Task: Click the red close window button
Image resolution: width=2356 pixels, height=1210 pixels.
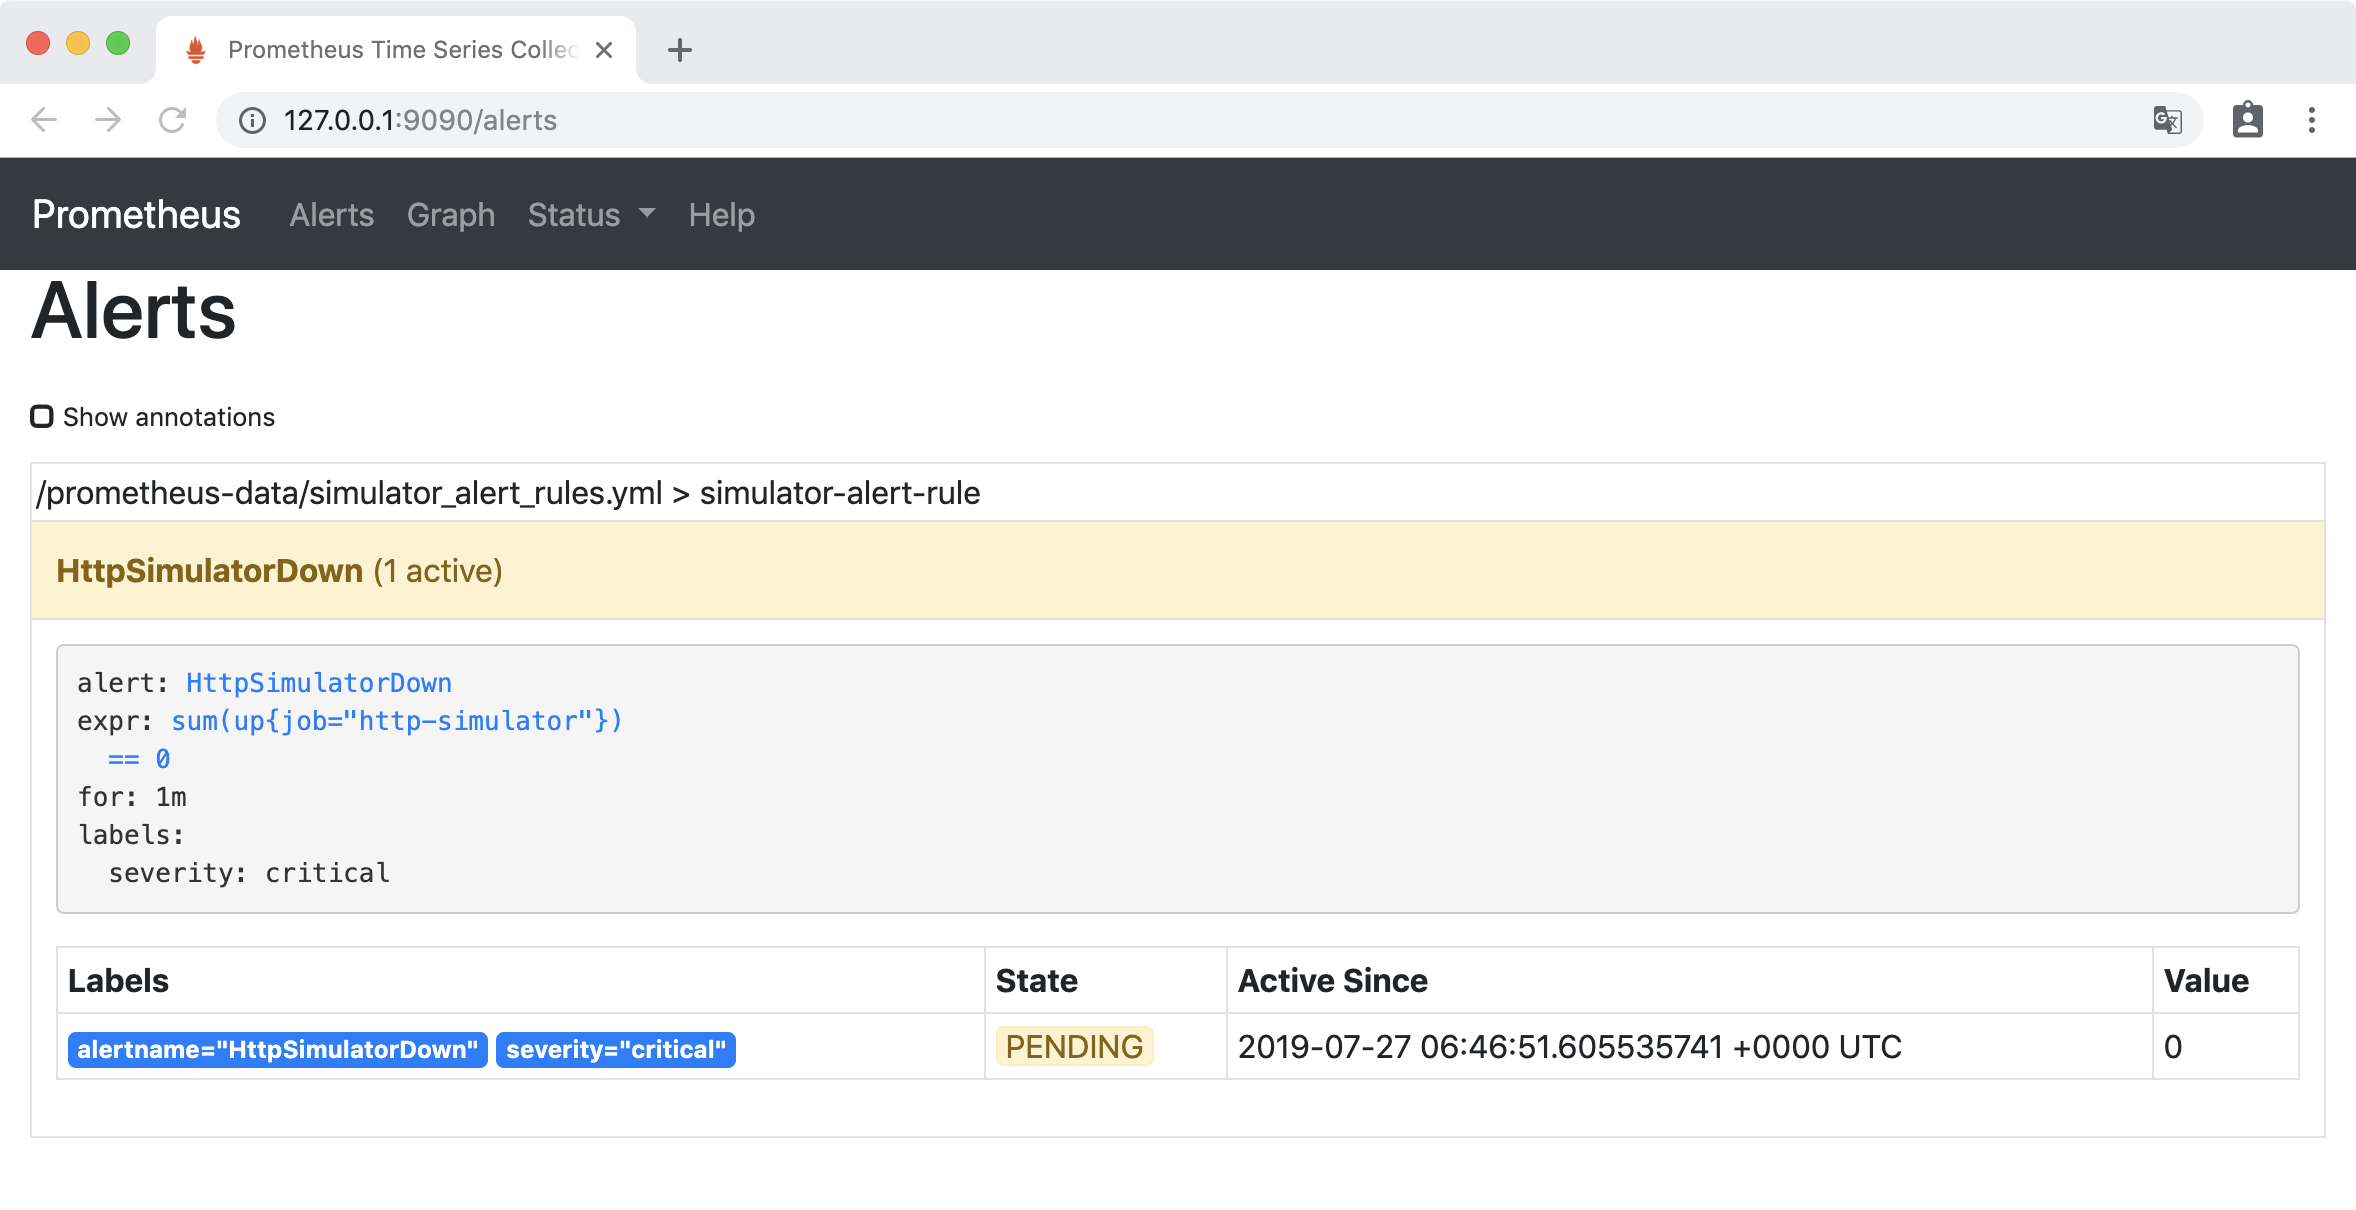Action: click(x=38, y=43)
